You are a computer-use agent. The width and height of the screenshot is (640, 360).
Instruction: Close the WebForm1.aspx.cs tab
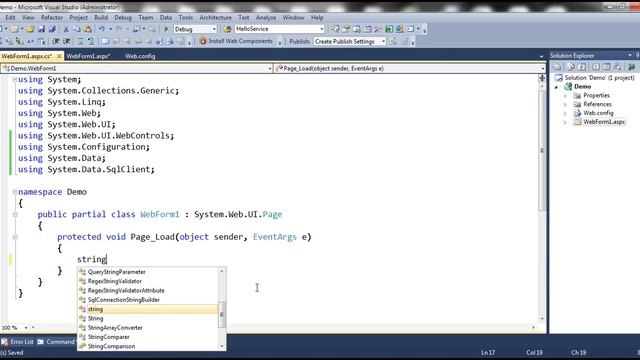[59, 56]
